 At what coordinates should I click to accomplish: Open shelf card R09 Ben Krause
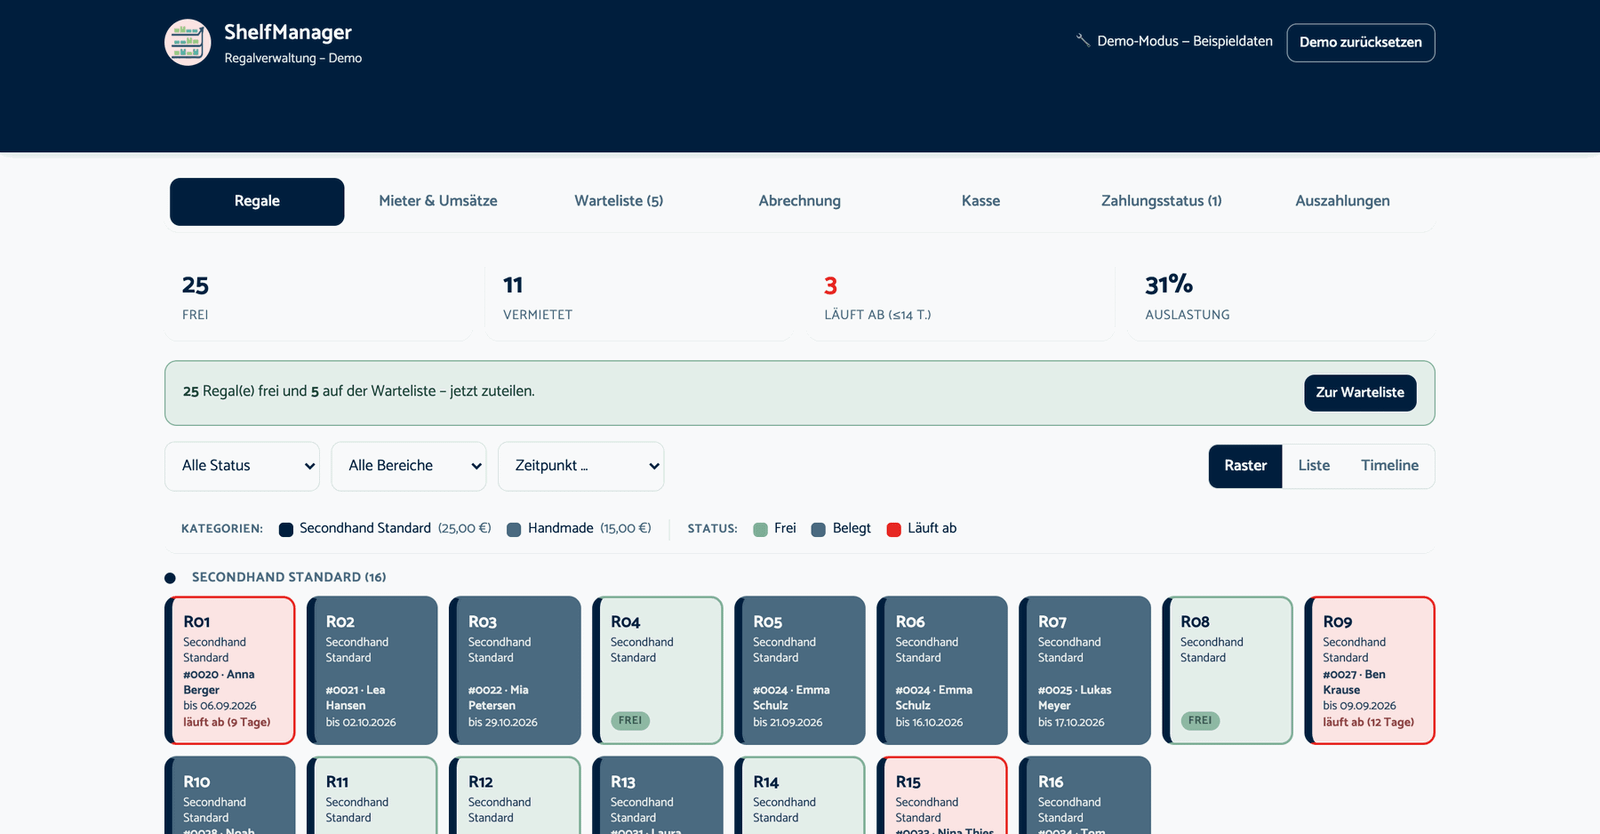click(1370, 671)
